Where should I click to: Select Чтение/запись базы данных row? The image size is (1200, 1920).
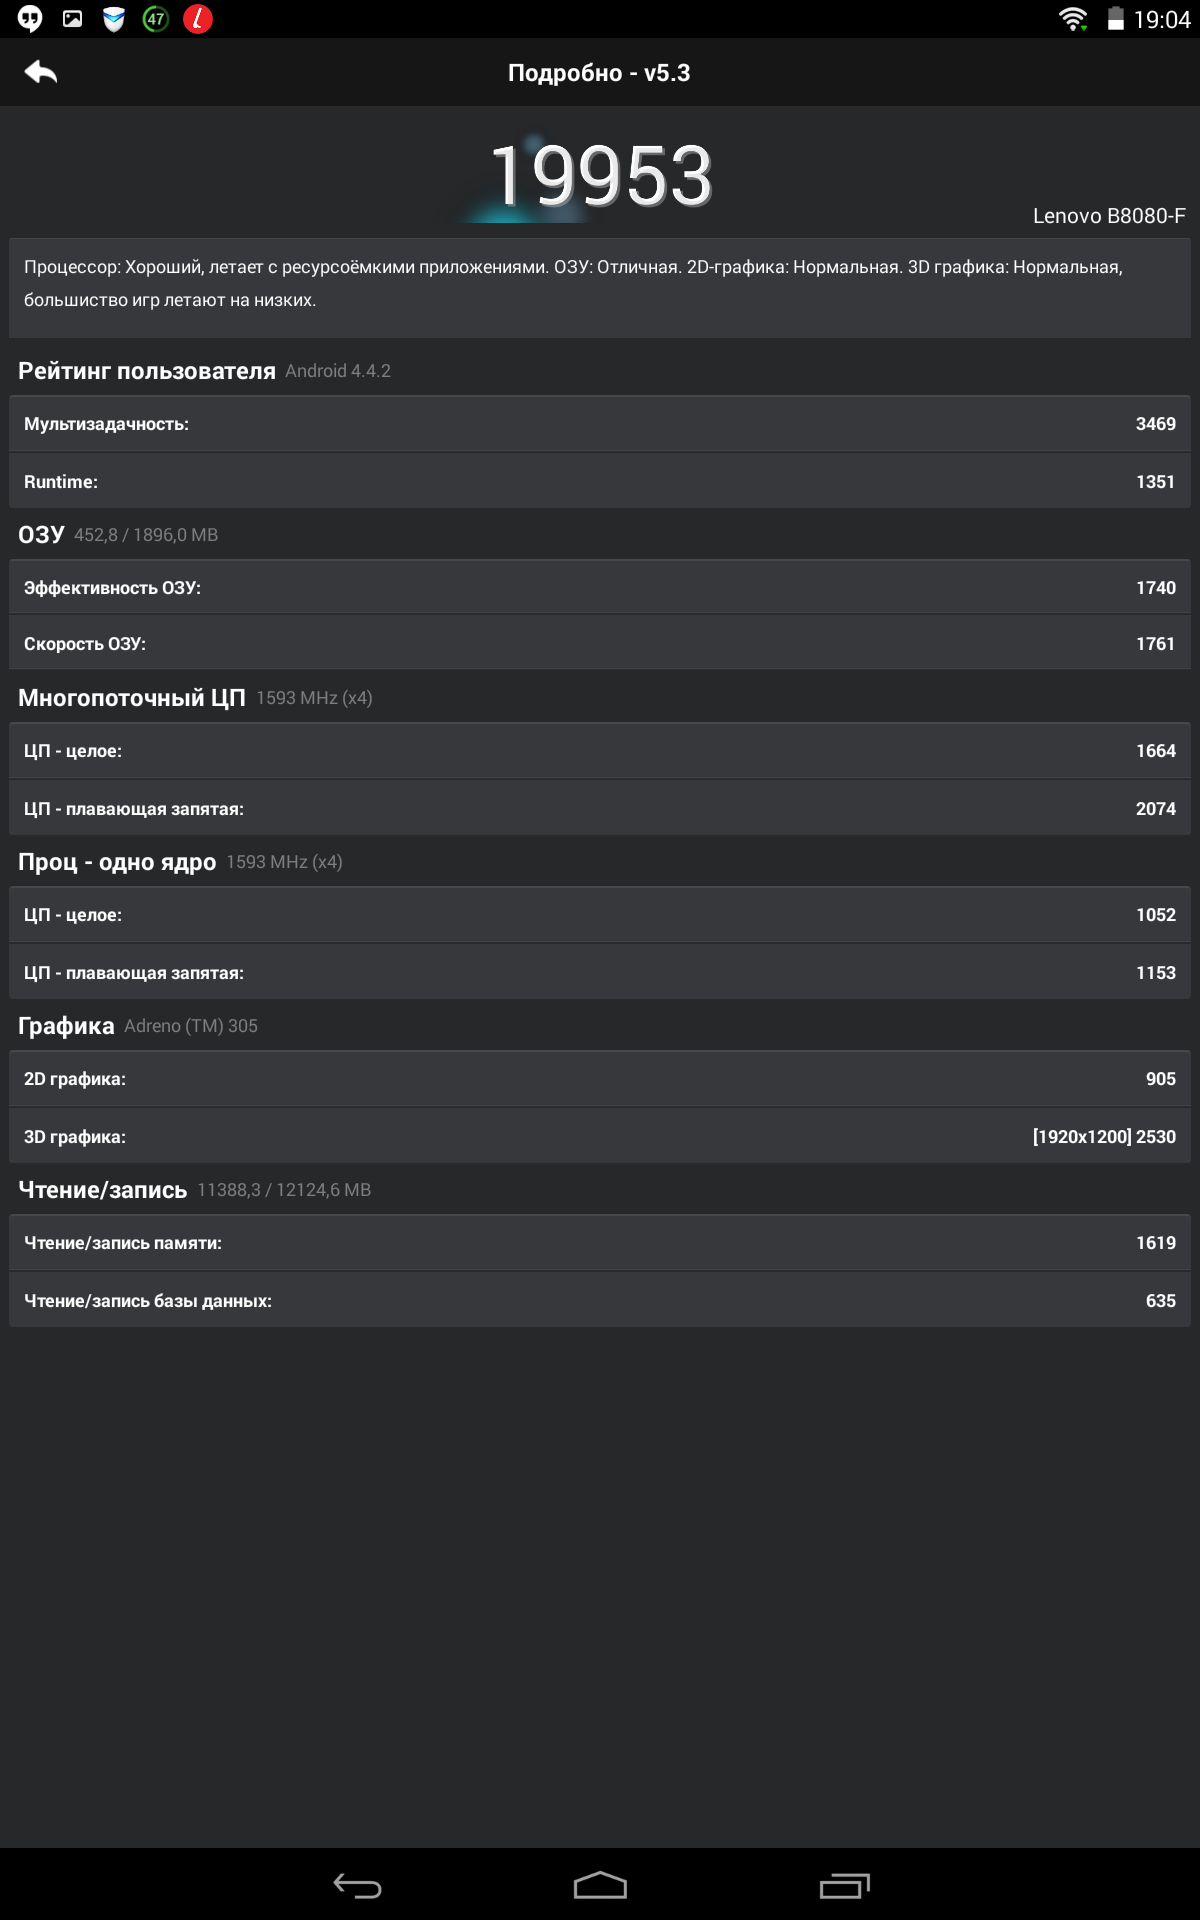click(x=600, y=1300)
